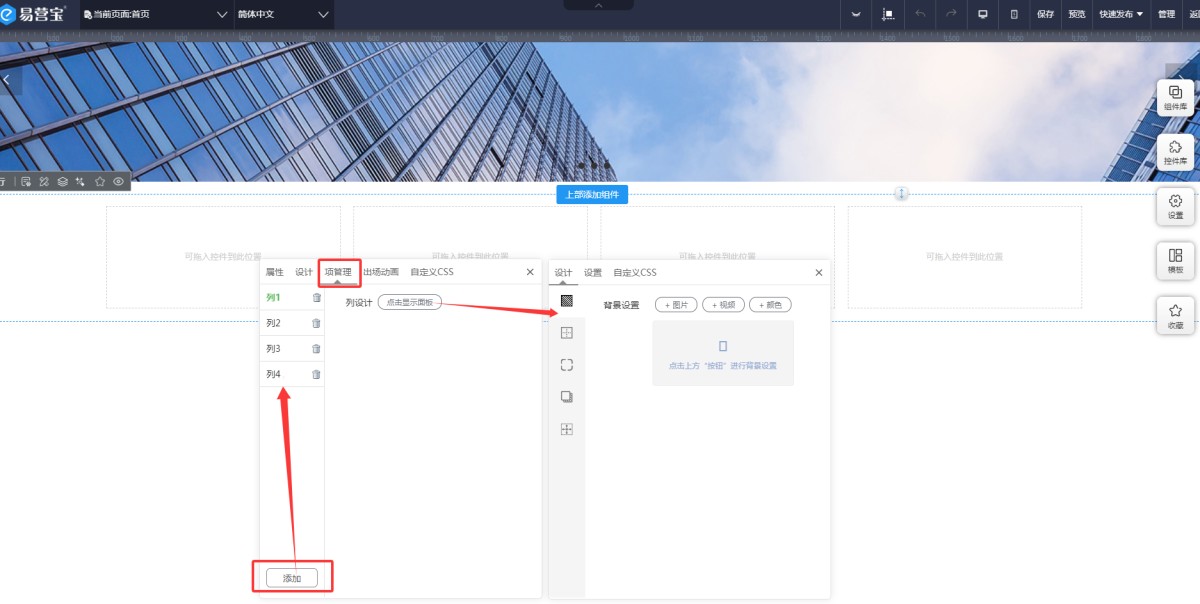Open 自定义CSS tab in right panel
Viewport: 1200px width, 604px height.
coord(635,273)
